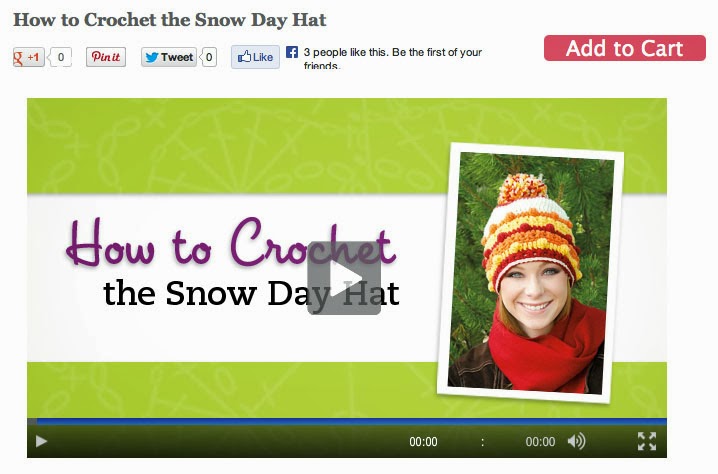Share via the Tweet button
718x474 pixels.
(x=169, y=57)
